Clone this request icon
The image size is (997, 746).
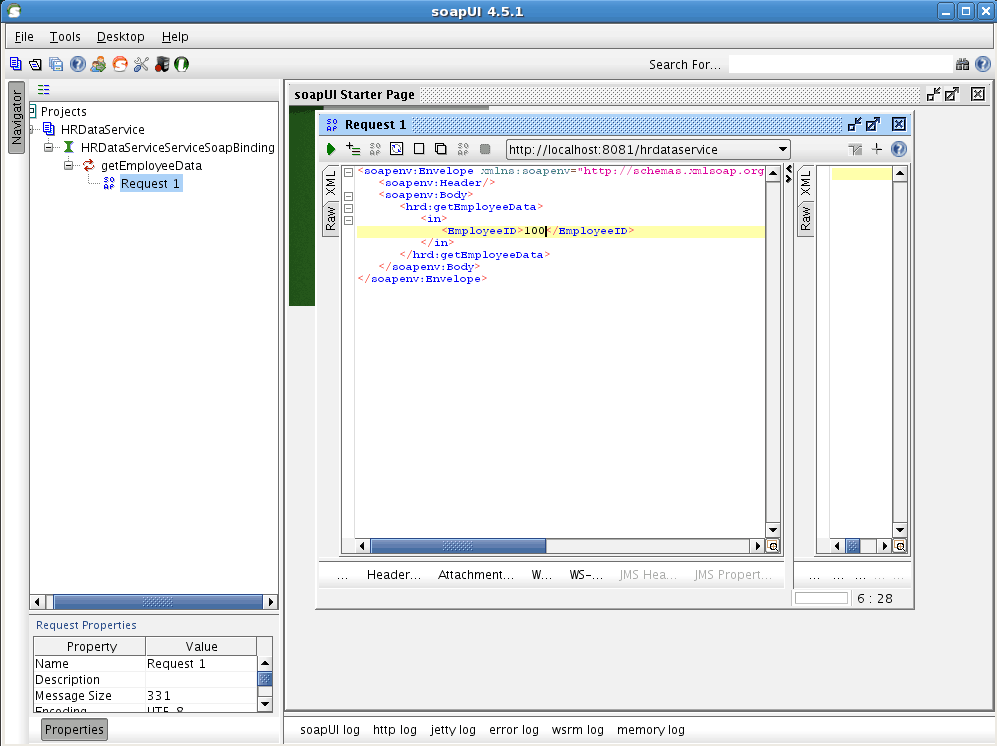point(441,149)
